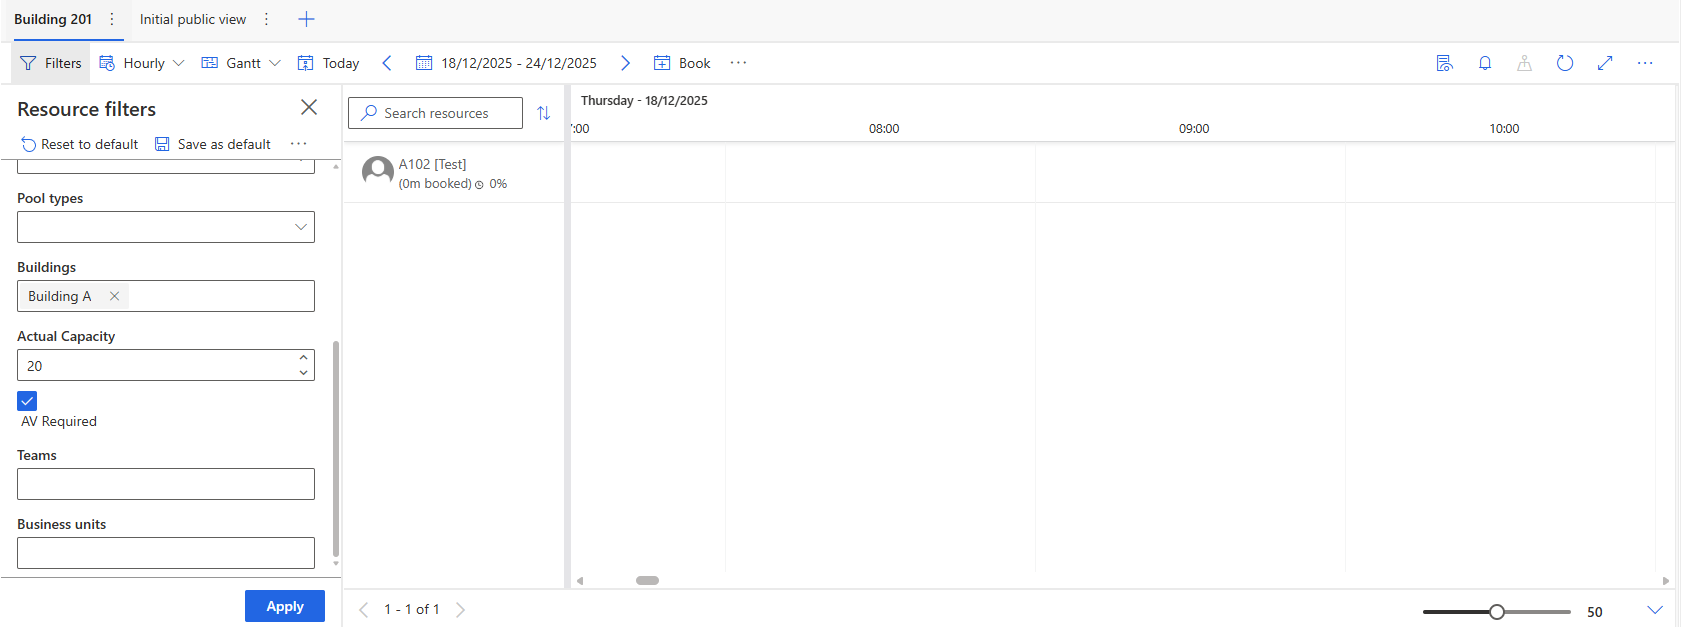Close the Resource filters panel
This screenshot has height=627, width=1681.
coord(309,107)
